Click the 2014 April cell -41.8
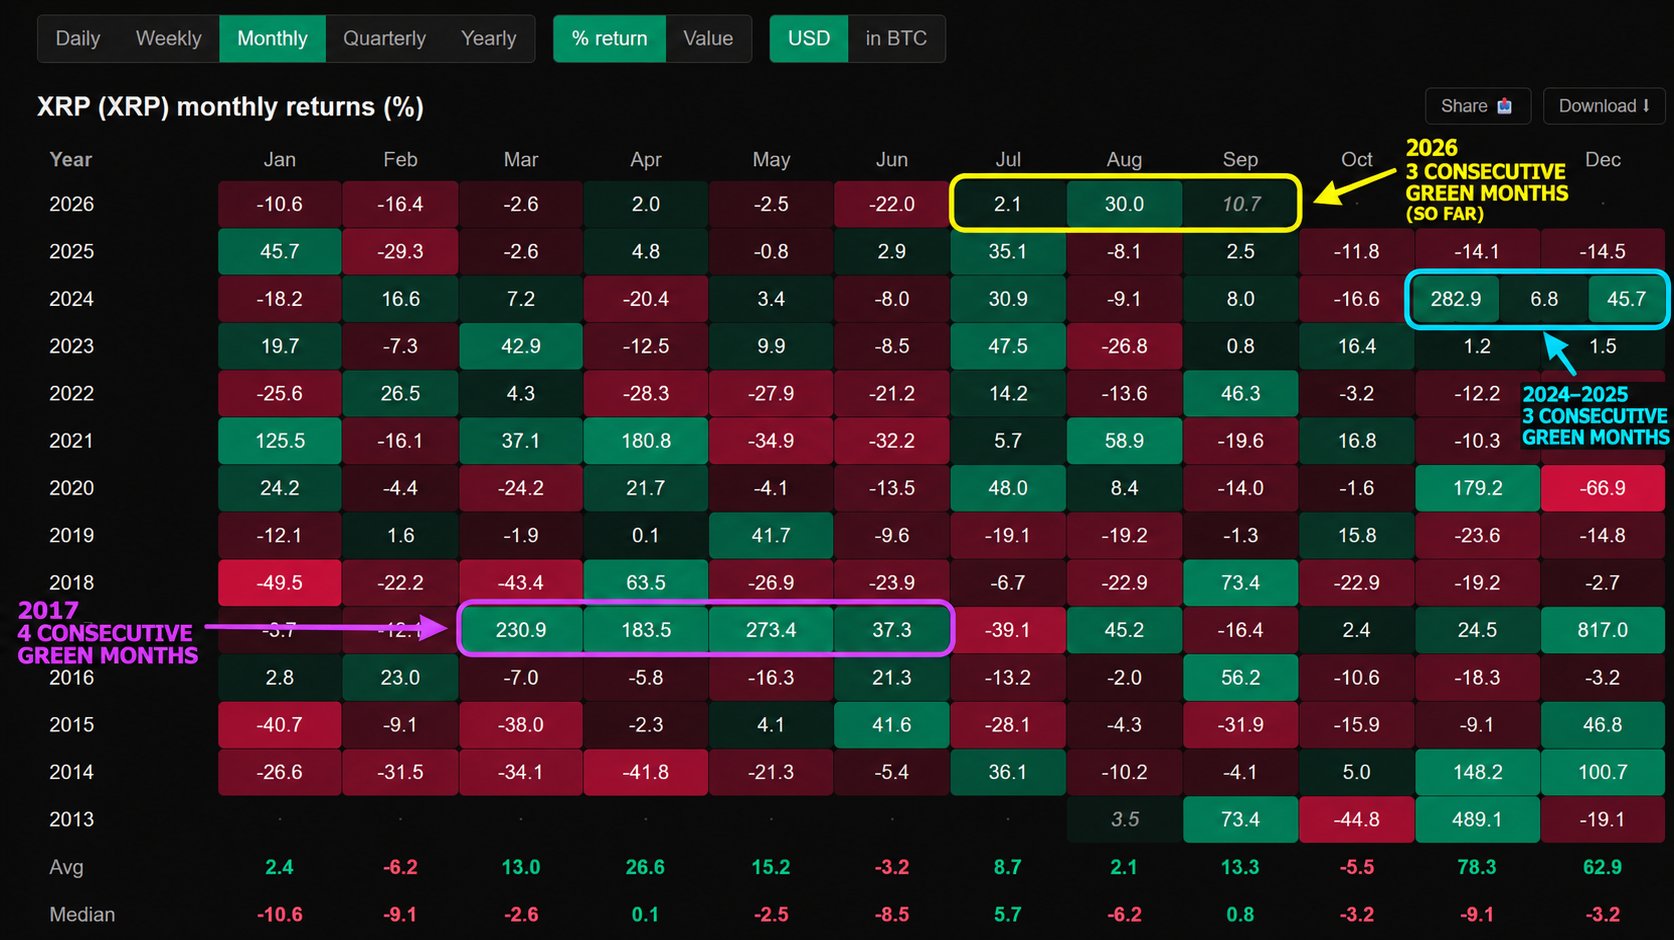 coord(646,772)
